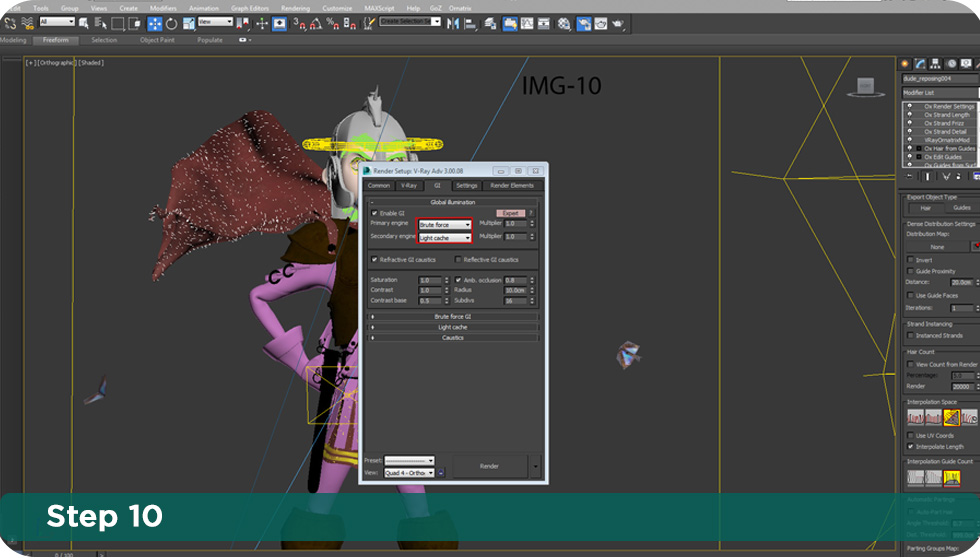The image size is (980, 558).
Task: Click the Render button
Action: click(489, 466)
